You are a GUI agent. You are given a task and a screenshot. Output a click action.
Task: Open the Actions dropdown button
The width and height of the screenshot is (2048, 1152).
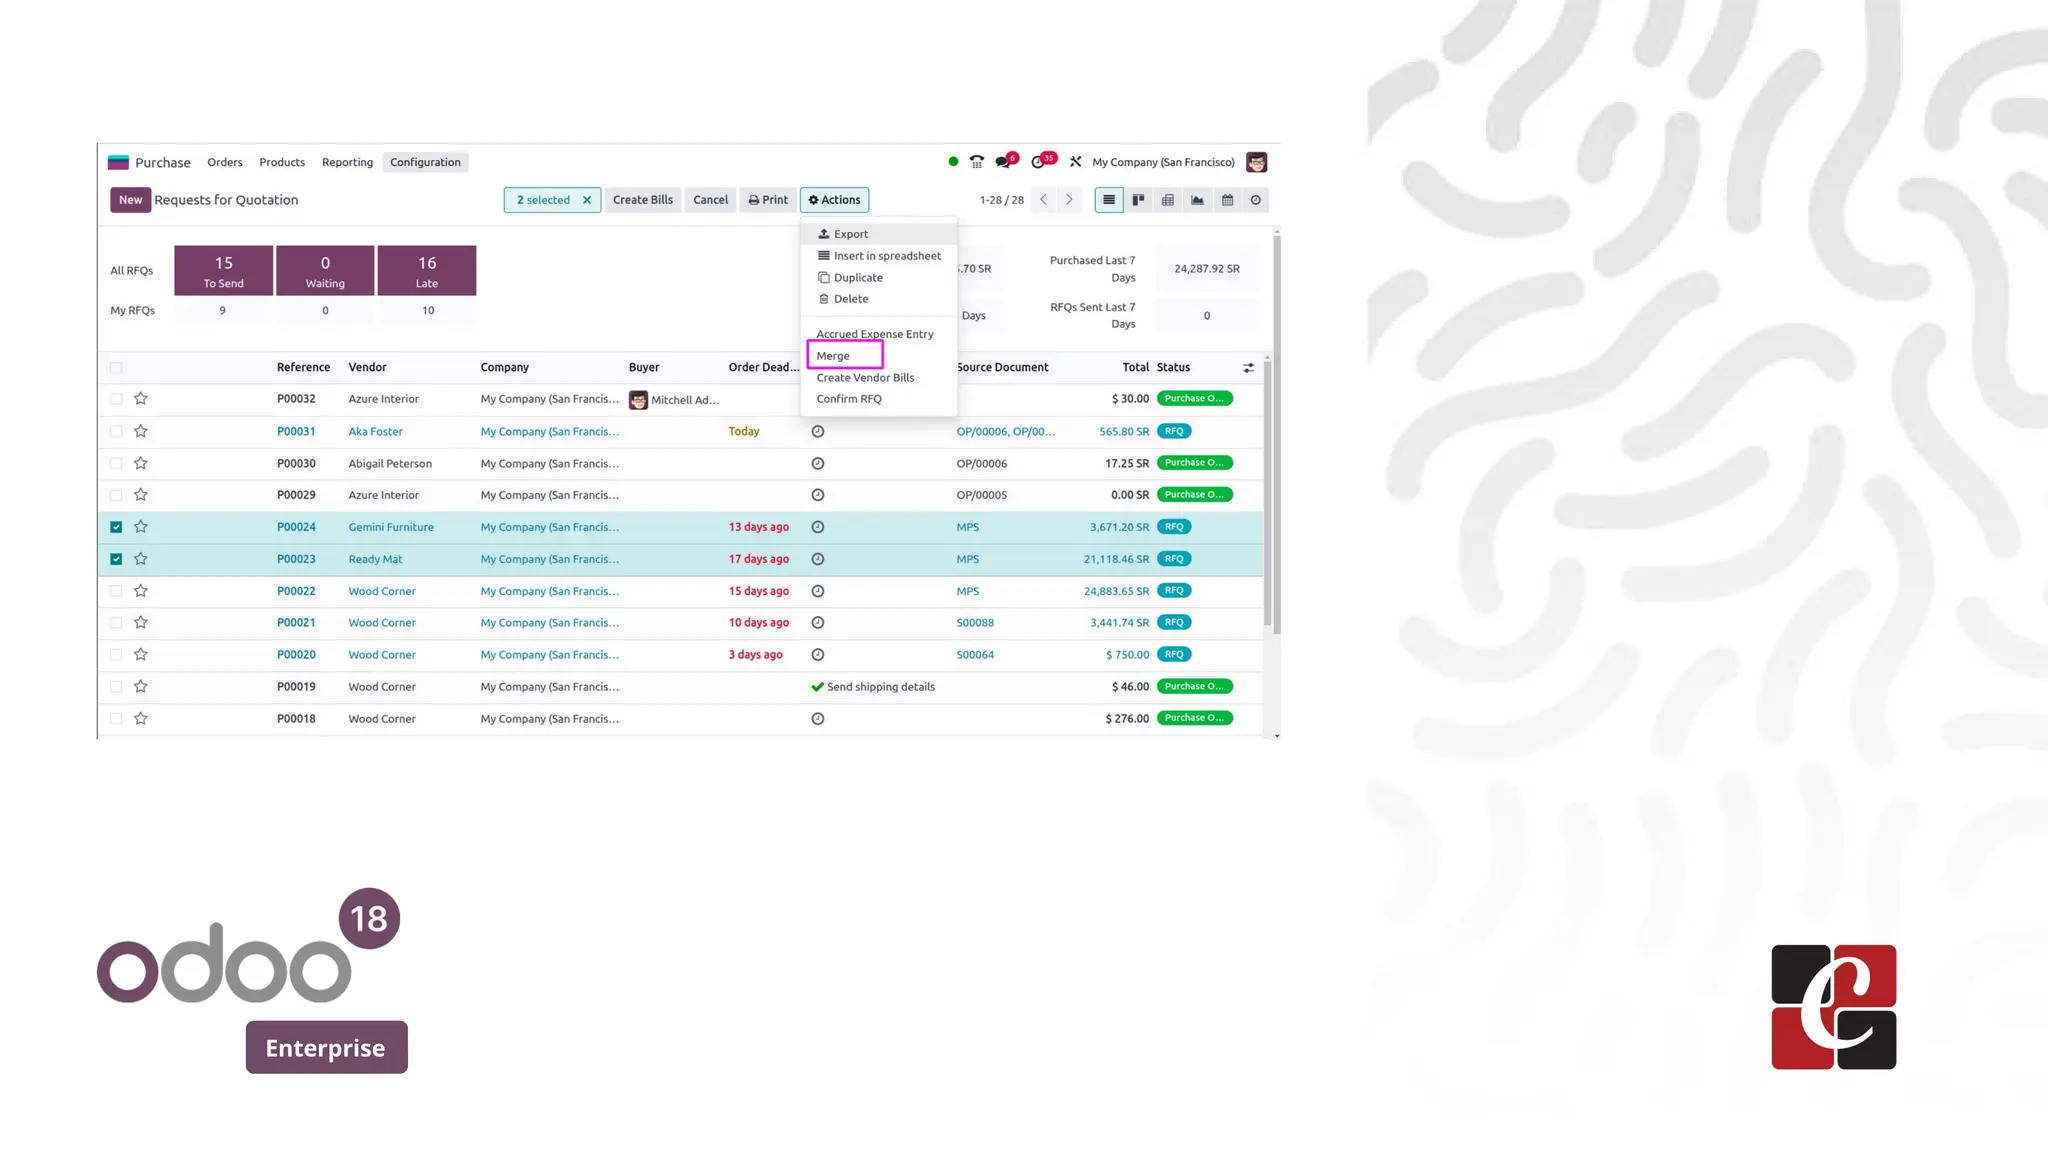pos(834,200)
